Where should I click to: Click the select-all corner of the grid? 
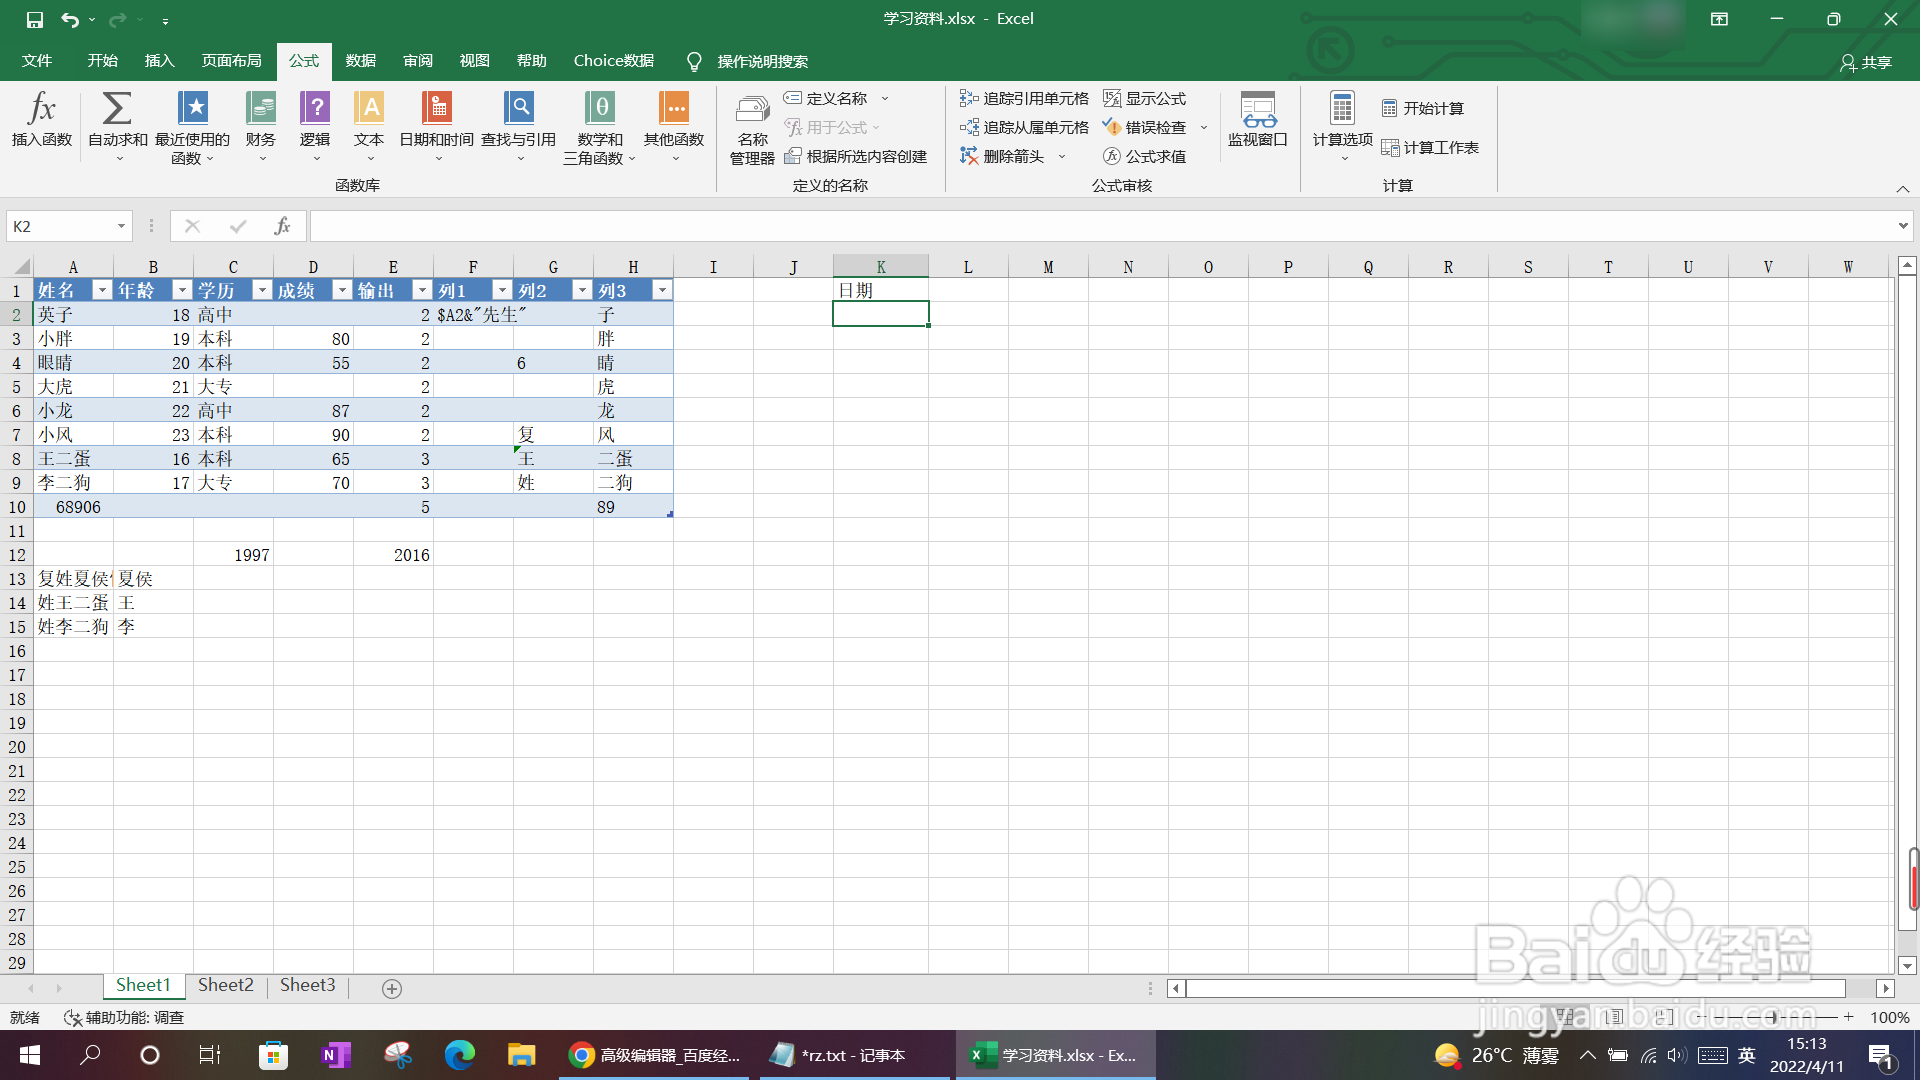tap(19, 267)
